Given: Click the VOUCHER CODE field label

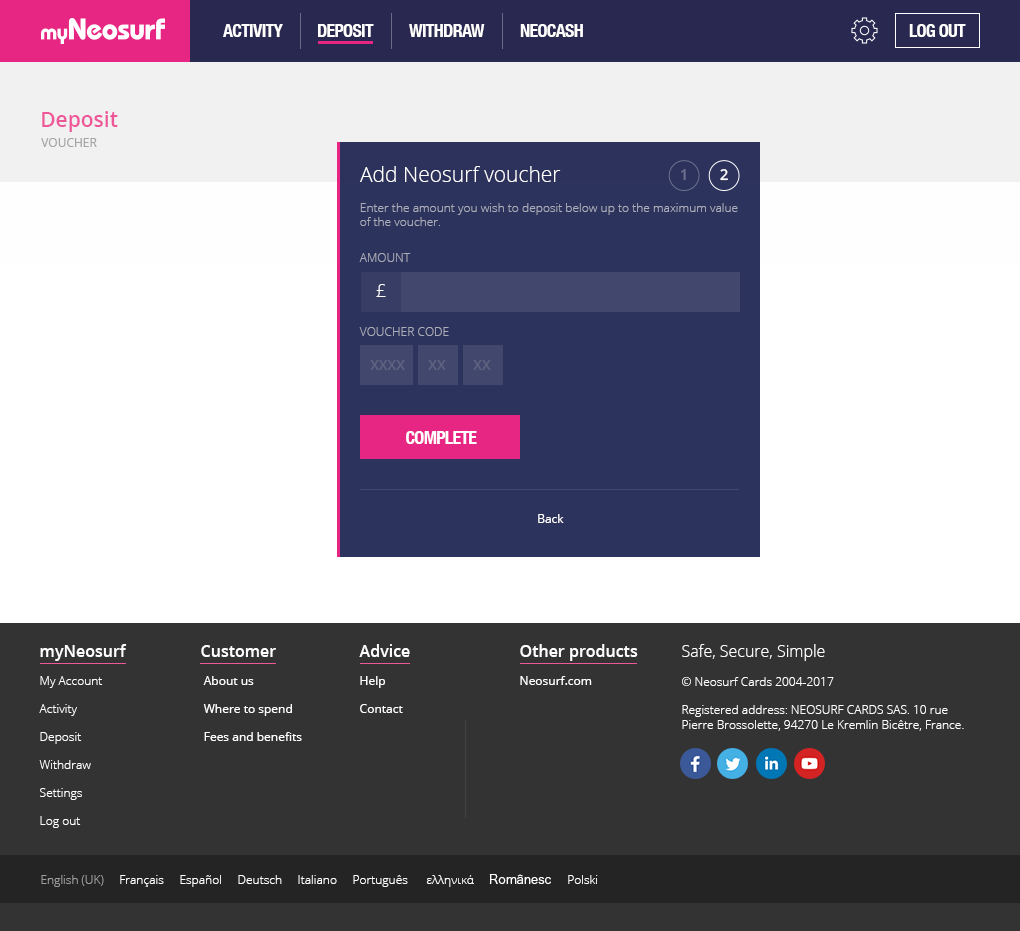Looking at the screenshot, I should click(x=404, y=332).
